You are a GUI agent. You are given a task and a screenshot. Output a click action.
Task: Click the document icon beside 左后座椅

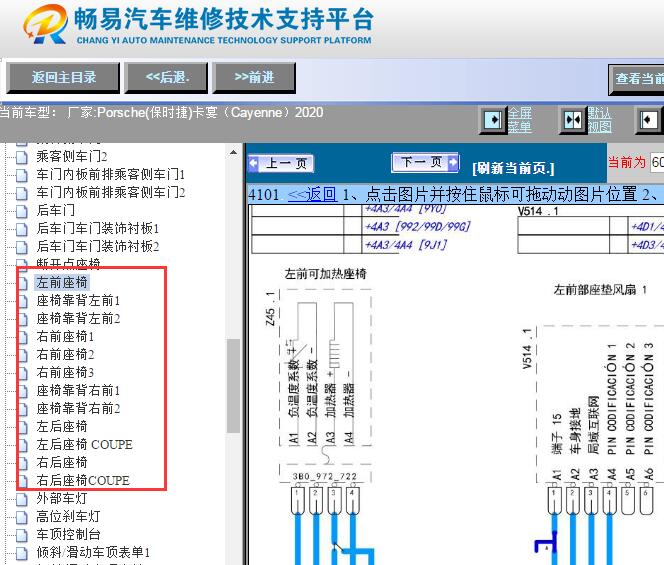[22, 427]
